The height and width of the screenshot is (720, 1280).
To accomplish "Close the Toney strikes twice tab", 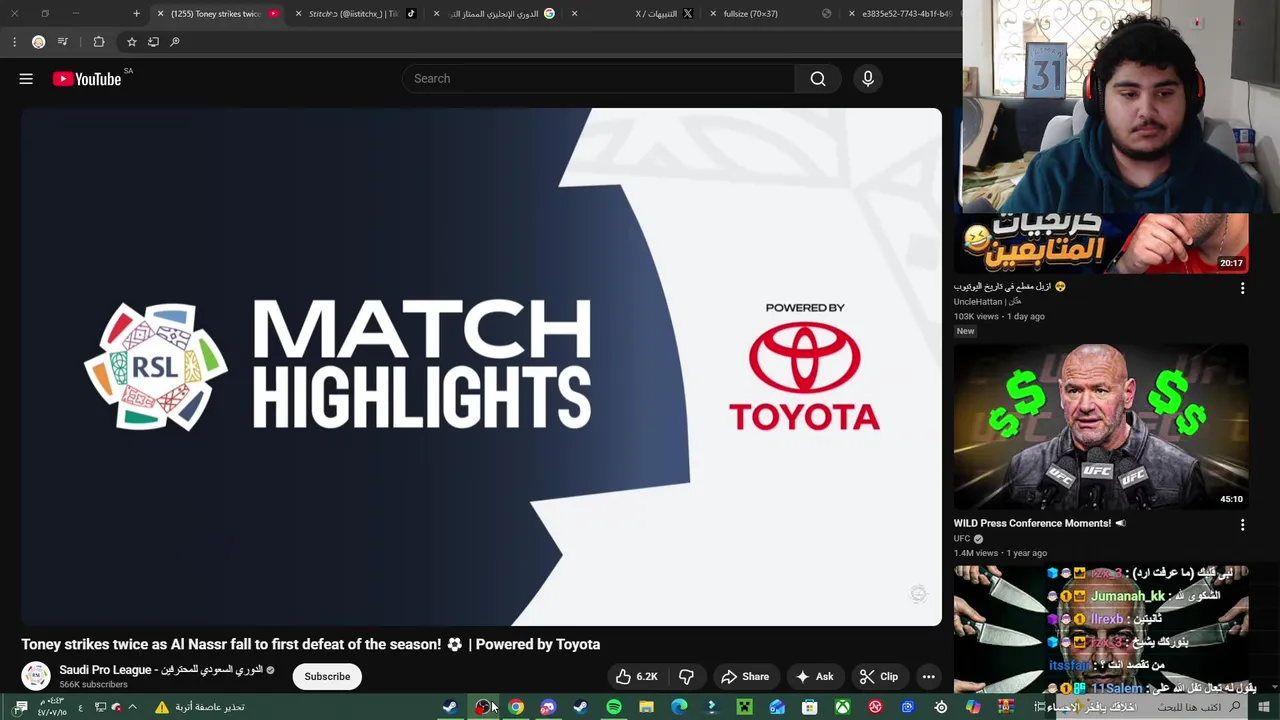I will (x=160, y=14).
